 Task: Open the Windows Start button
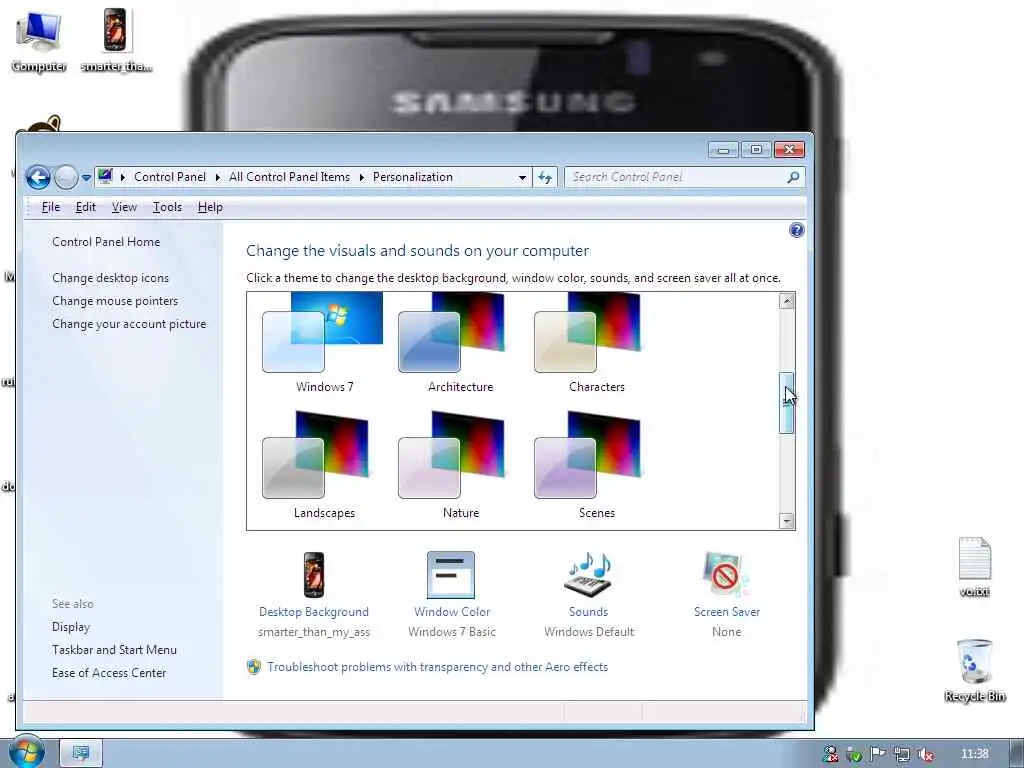26,753
